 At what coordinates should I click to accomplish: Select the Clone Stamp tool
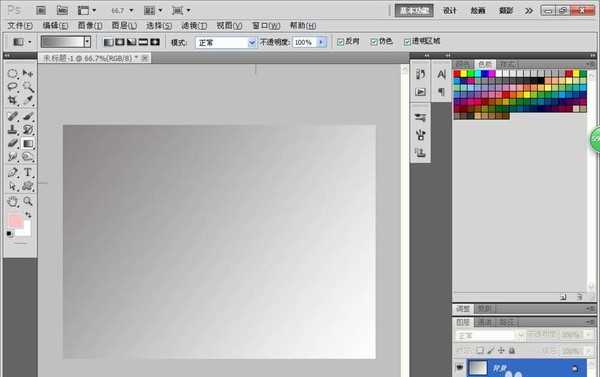[13, 129]
